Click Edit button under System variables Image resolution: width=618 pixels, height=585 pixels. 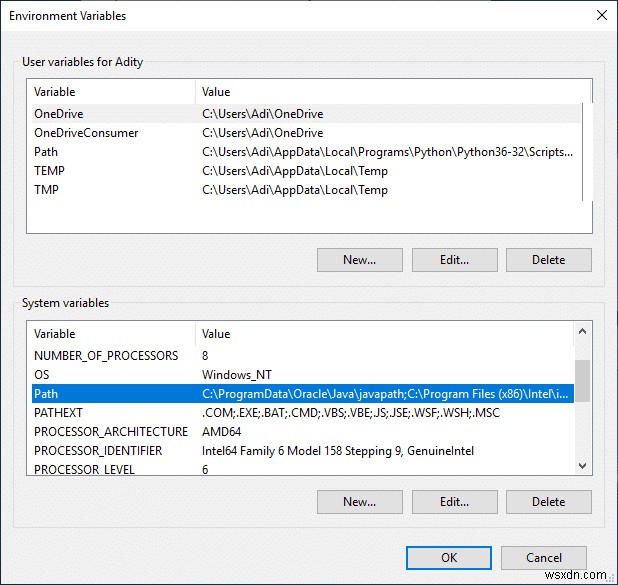[x=454, y=502]
